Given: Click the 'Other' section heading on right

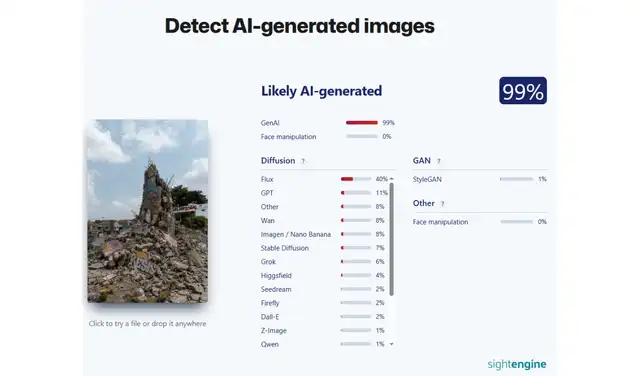Looking at the screenshot, I should pyautogui.click(x=424, y=203).
